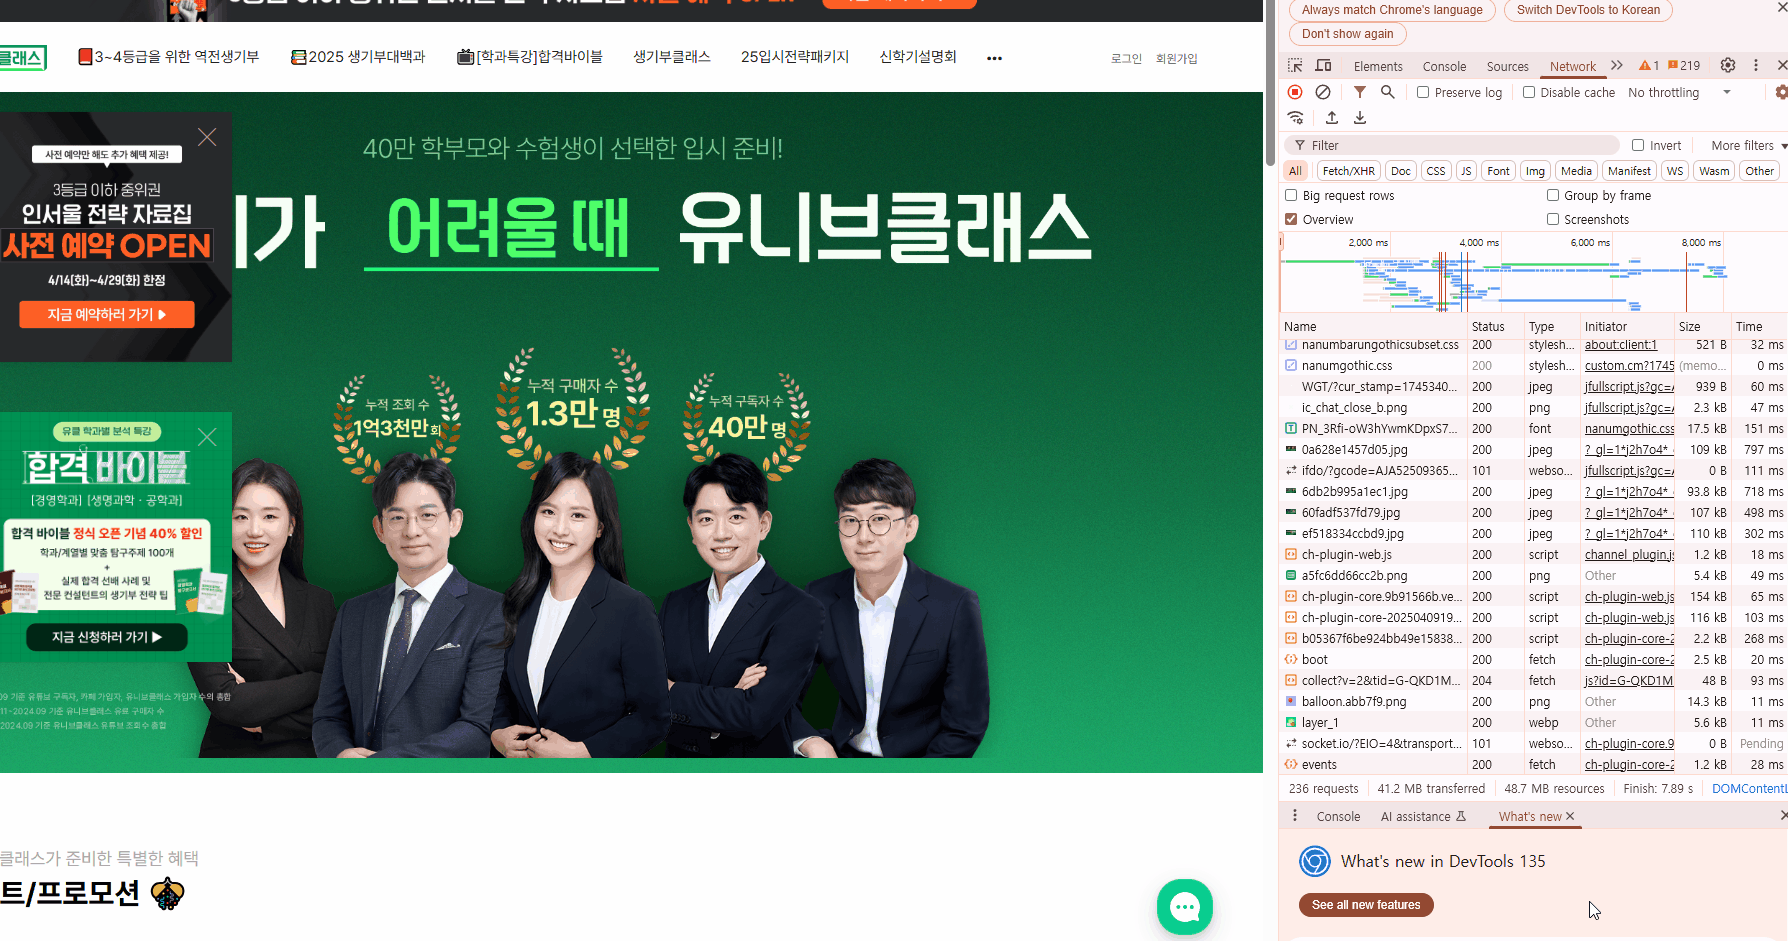This screenshot has width=1788, height=941.
Task: Enable Big request rows checkbox
Action: pos(1291,195)
